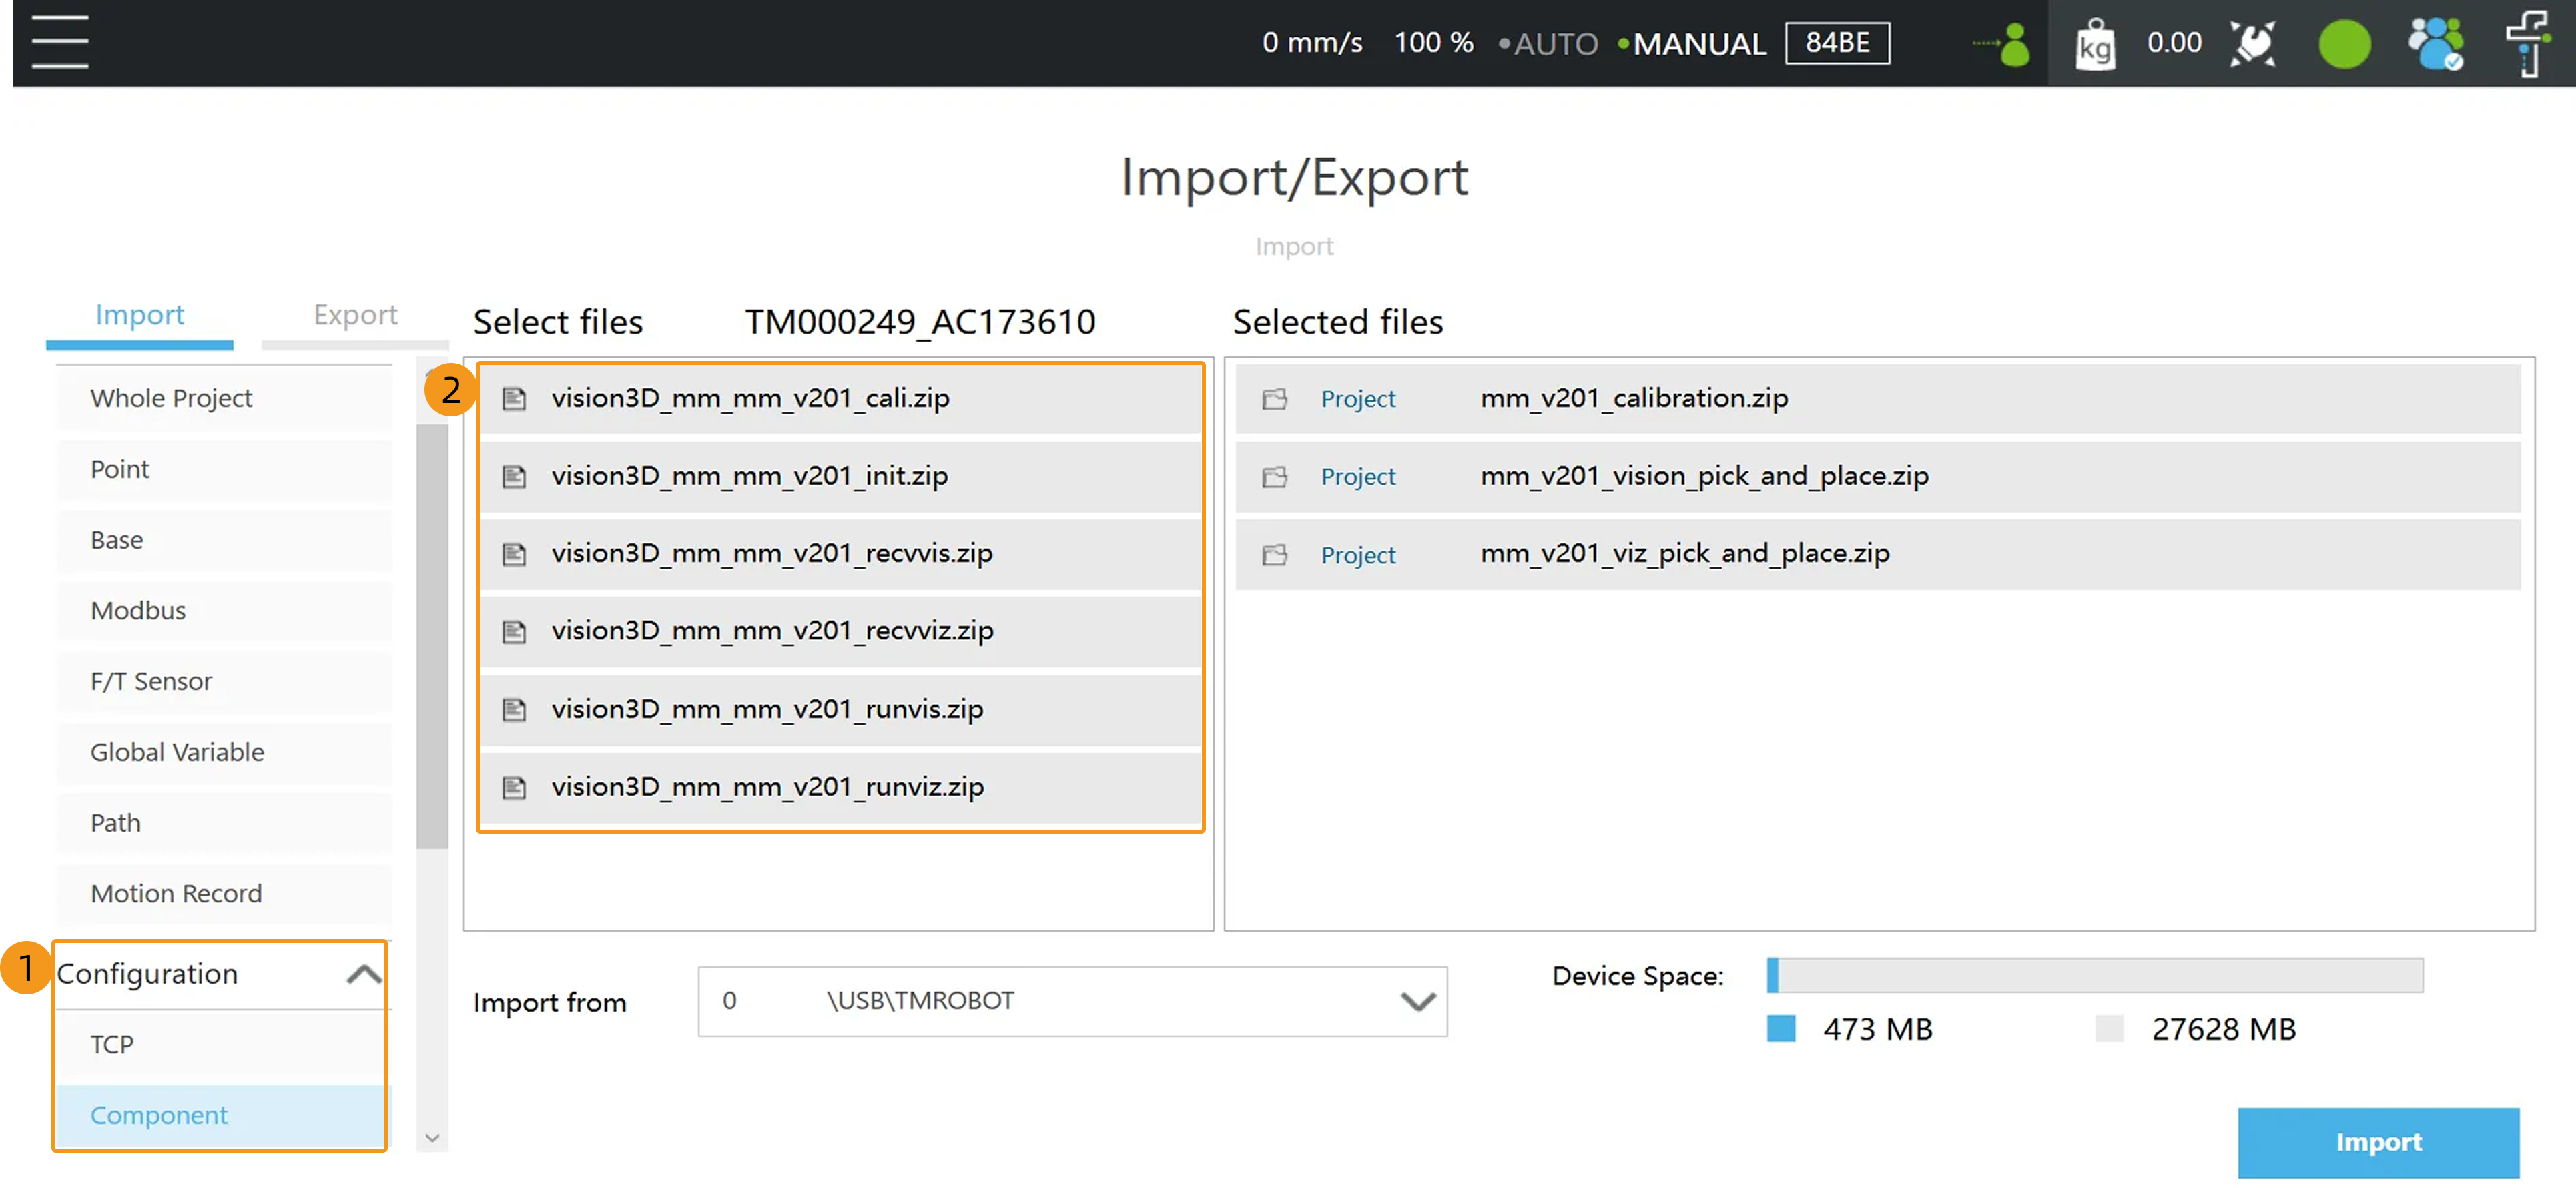Open the hamburger main menu
This screenshot has height=1188, width=2576.
(x=60, y=42)
